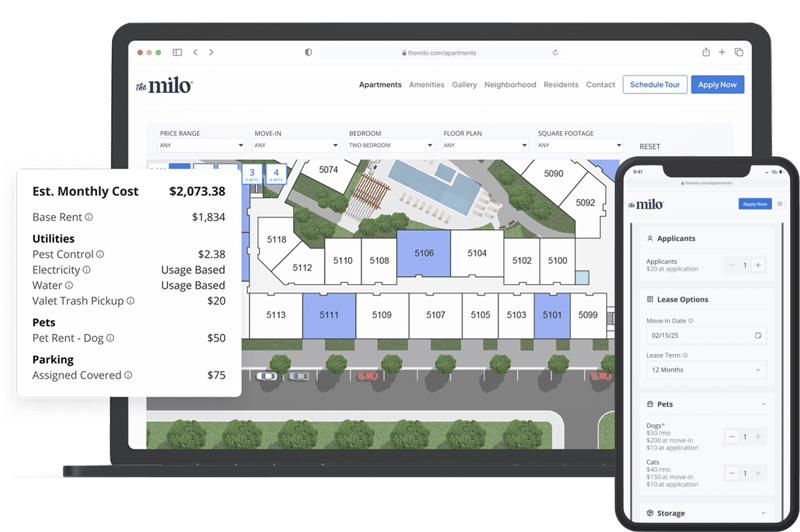
Task: Click the new tab plus icon
Action: pos(722,52)
